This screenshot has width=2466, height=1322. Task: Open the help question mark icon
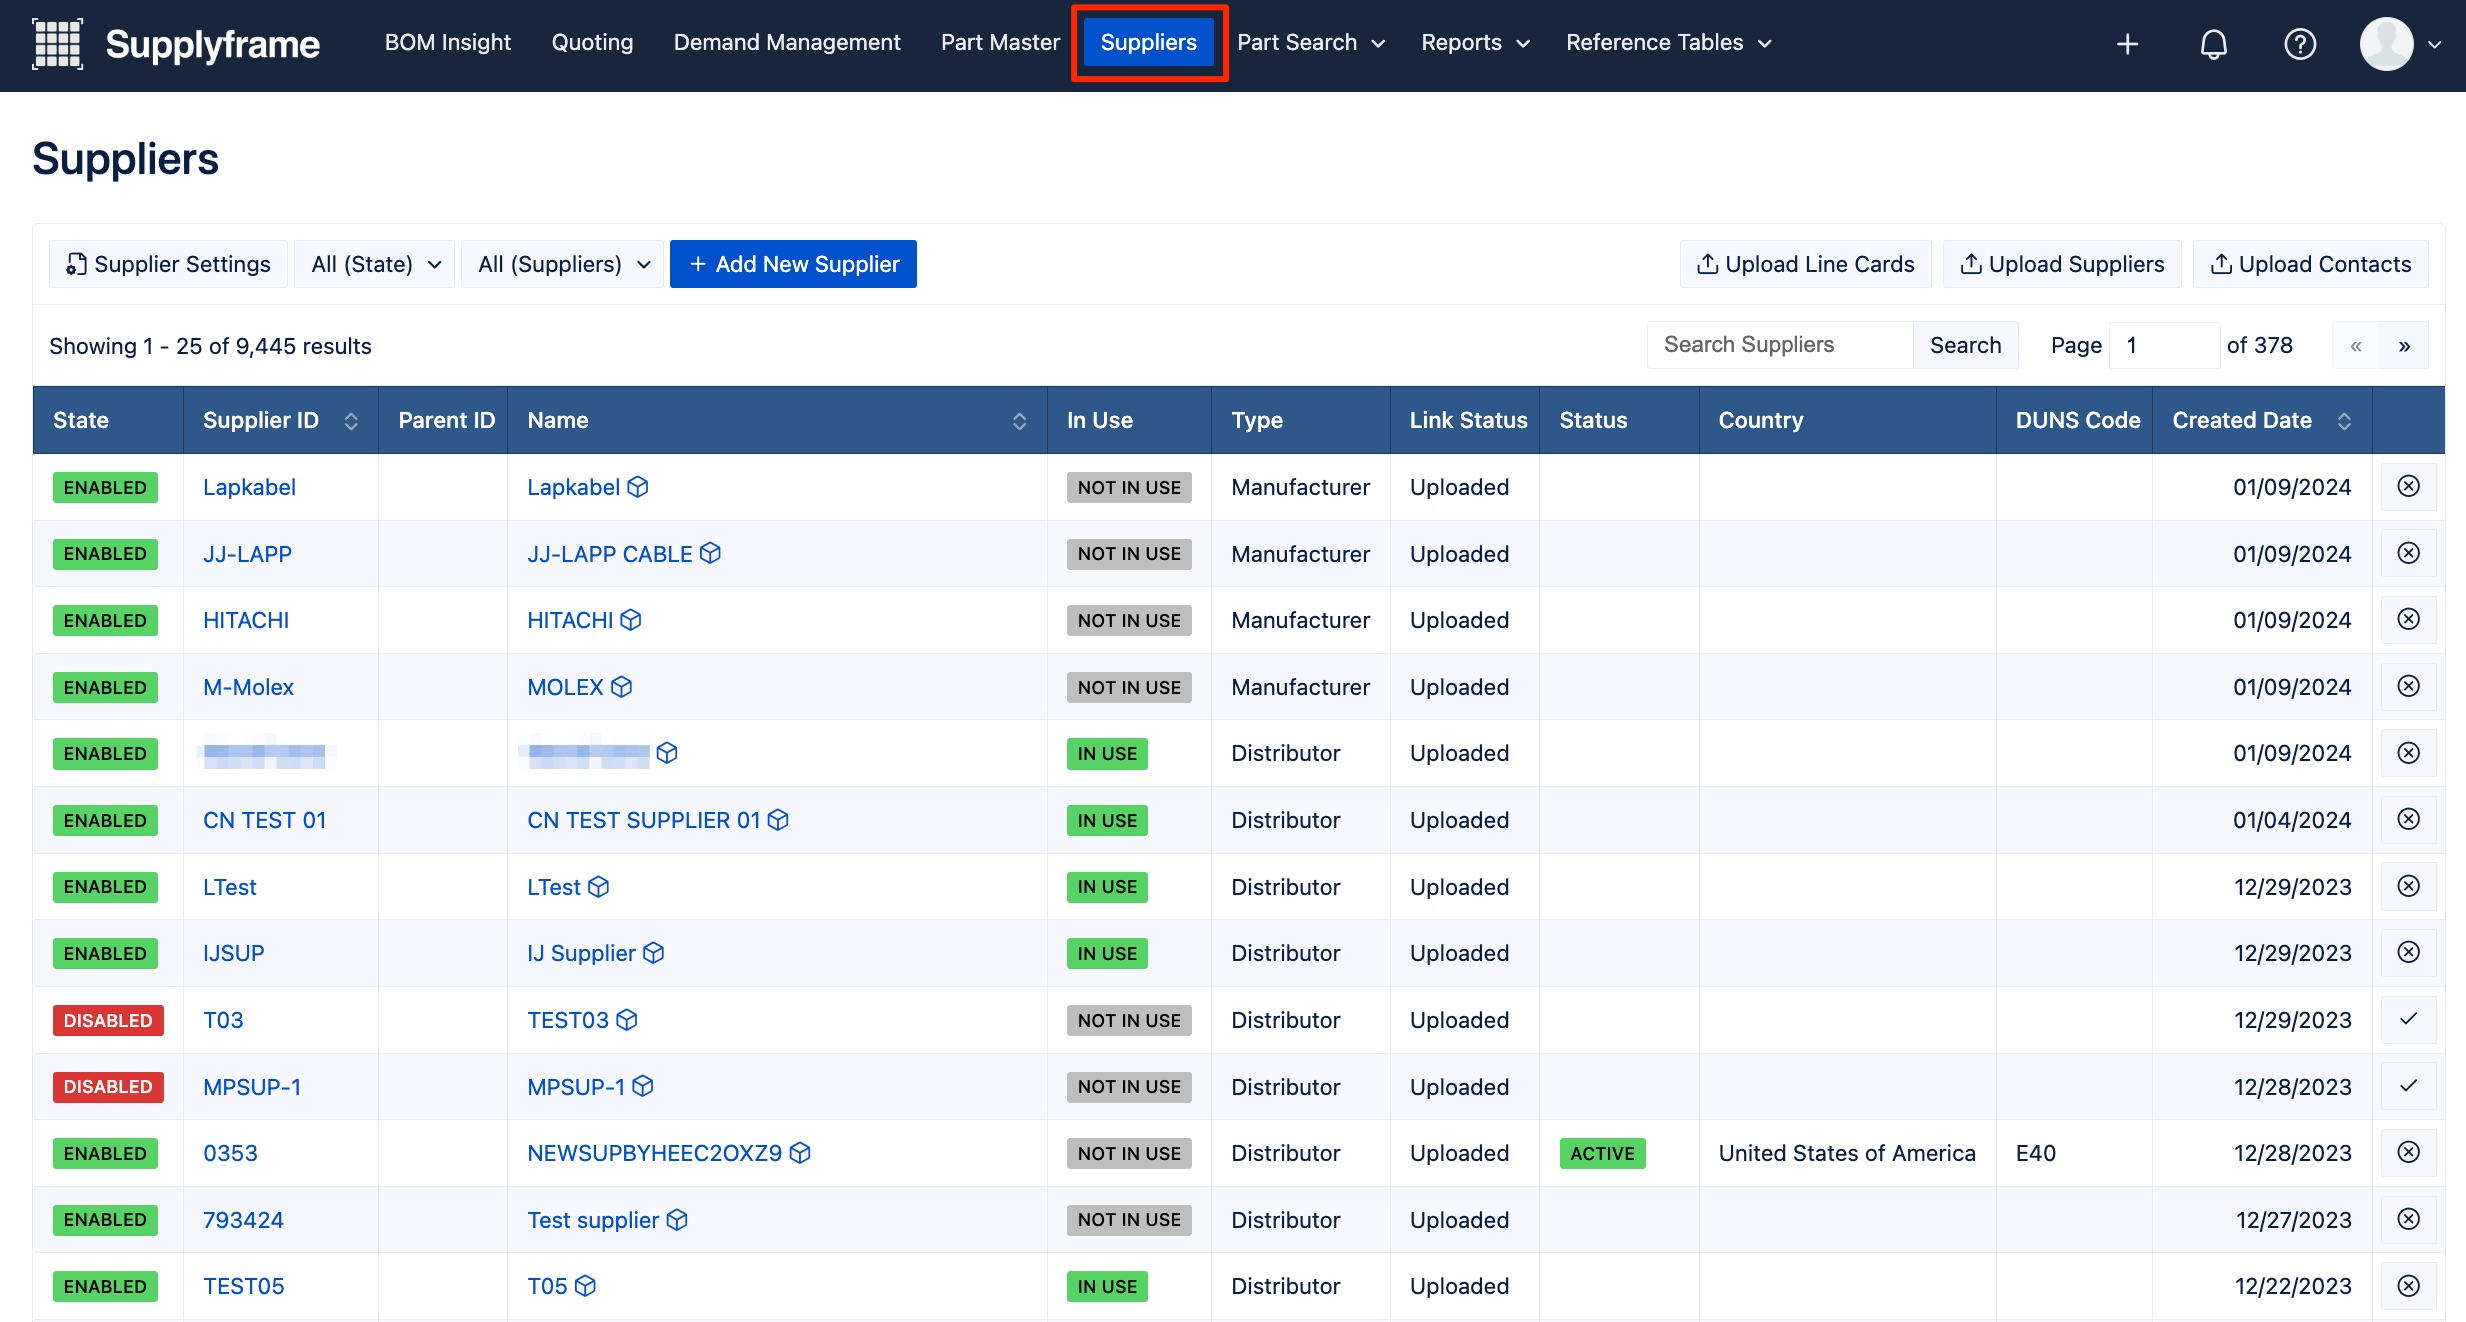tap(2300, 44)
